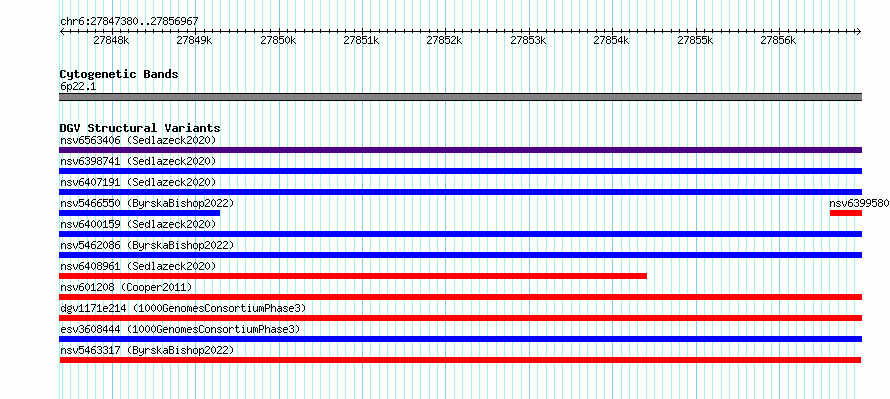Open the nsv5466550 (ByrskaBishop2022) label
The height and width of the screenshot is (399, 890).
click(147, 203)
